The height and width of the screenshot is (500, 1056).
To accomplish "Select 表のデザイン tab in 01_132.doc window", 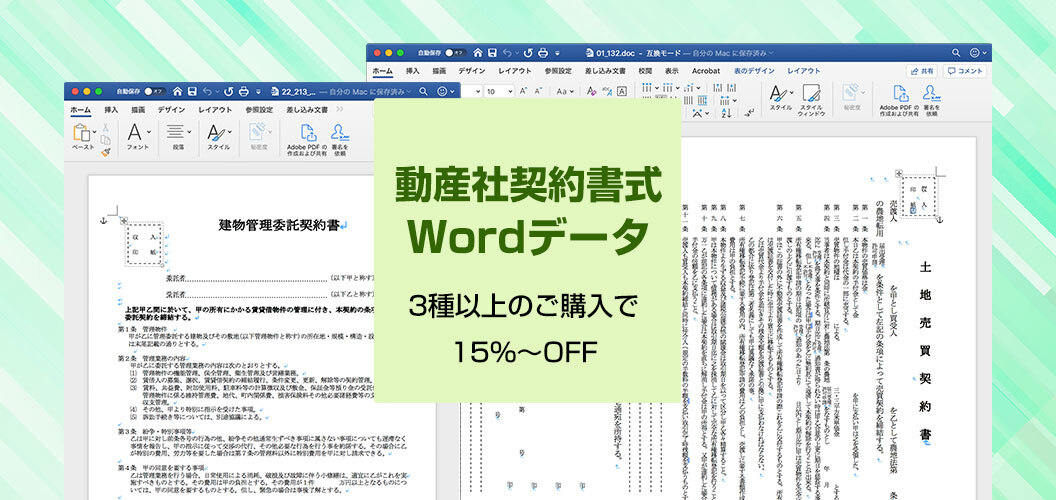I will point(754,71).
